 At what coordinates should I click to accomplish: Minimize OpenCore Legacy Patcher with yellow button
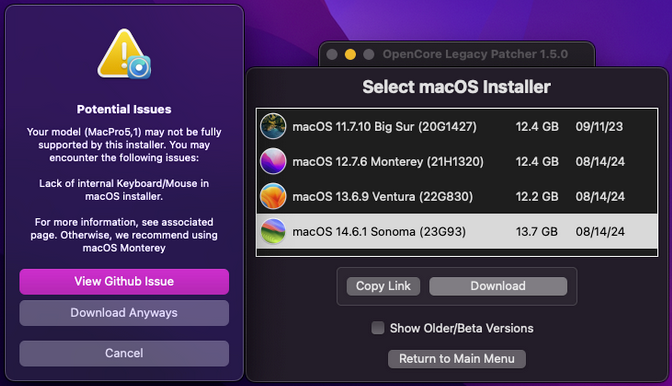(x=350, y=54)
